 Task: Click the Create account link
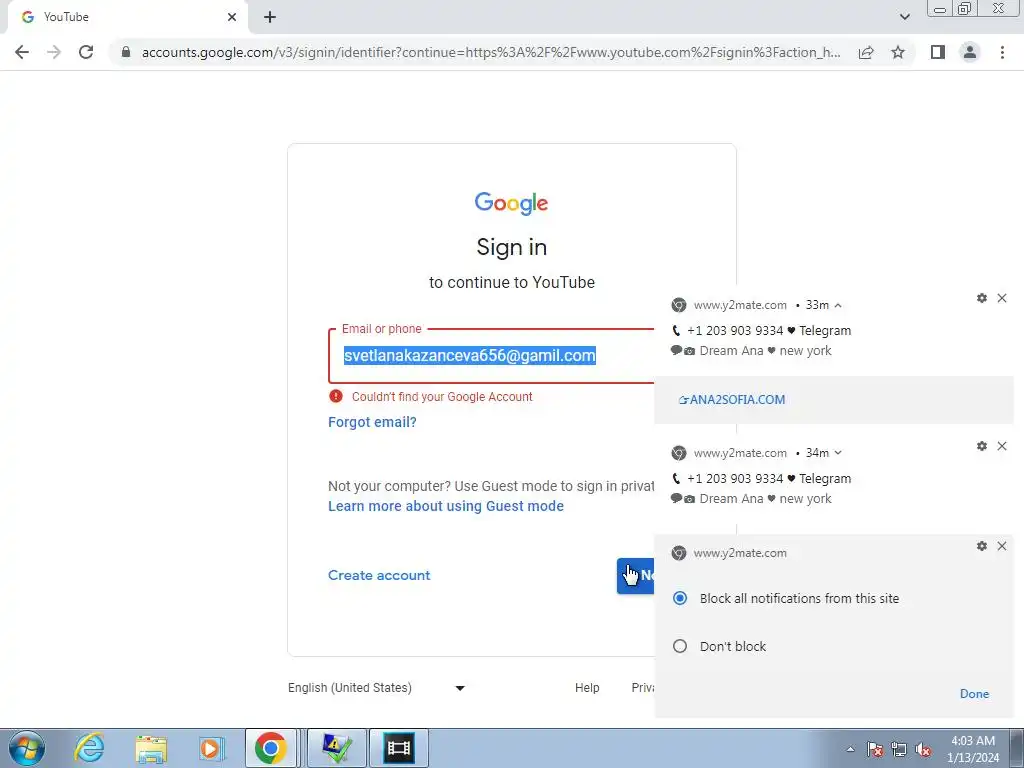pos(379,575)
